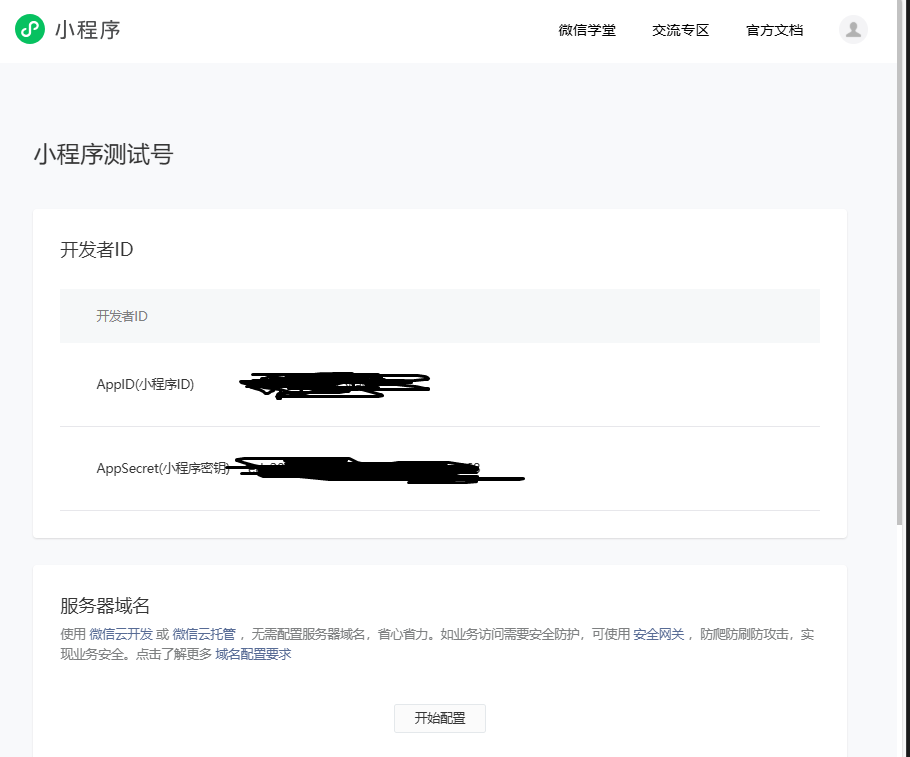Open the 微信云开发 link
The width and height of the screenshot is (910, 757).
click(121, 634)
